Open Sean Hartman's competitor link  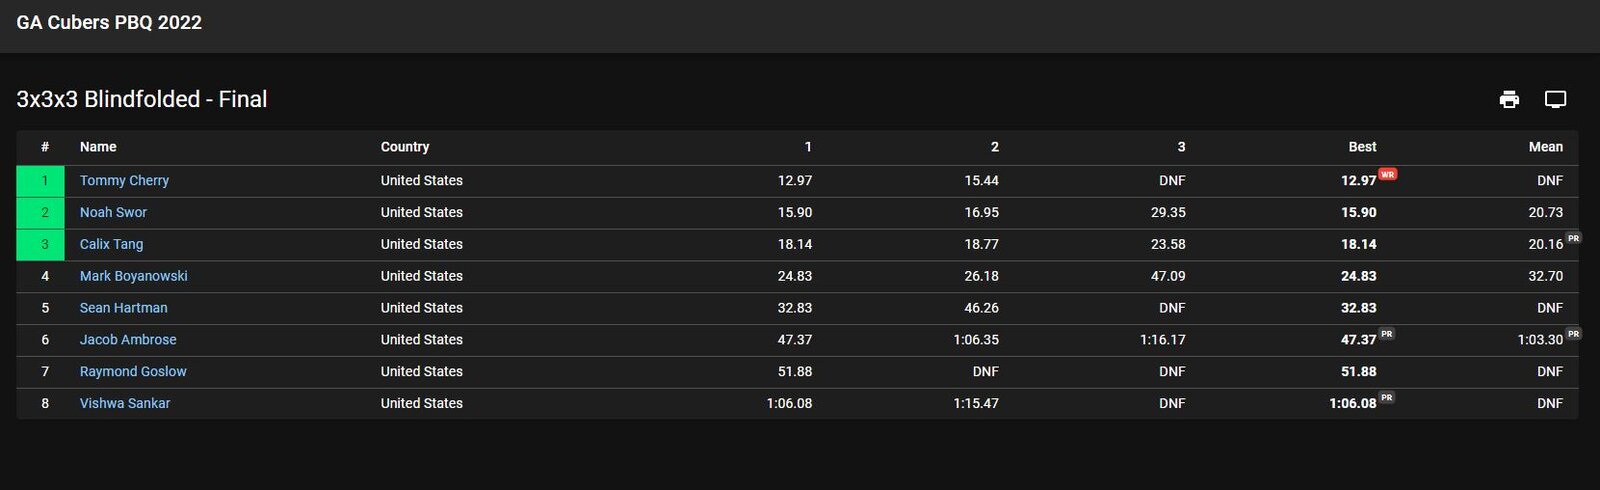coord(123,308)
